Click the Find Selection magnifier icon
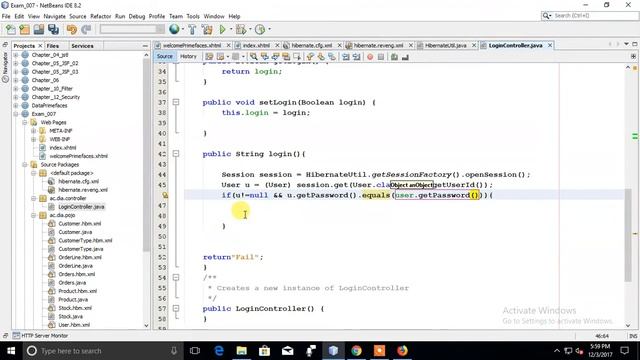This screenshot has width=640, height=360. pos(253,57)
